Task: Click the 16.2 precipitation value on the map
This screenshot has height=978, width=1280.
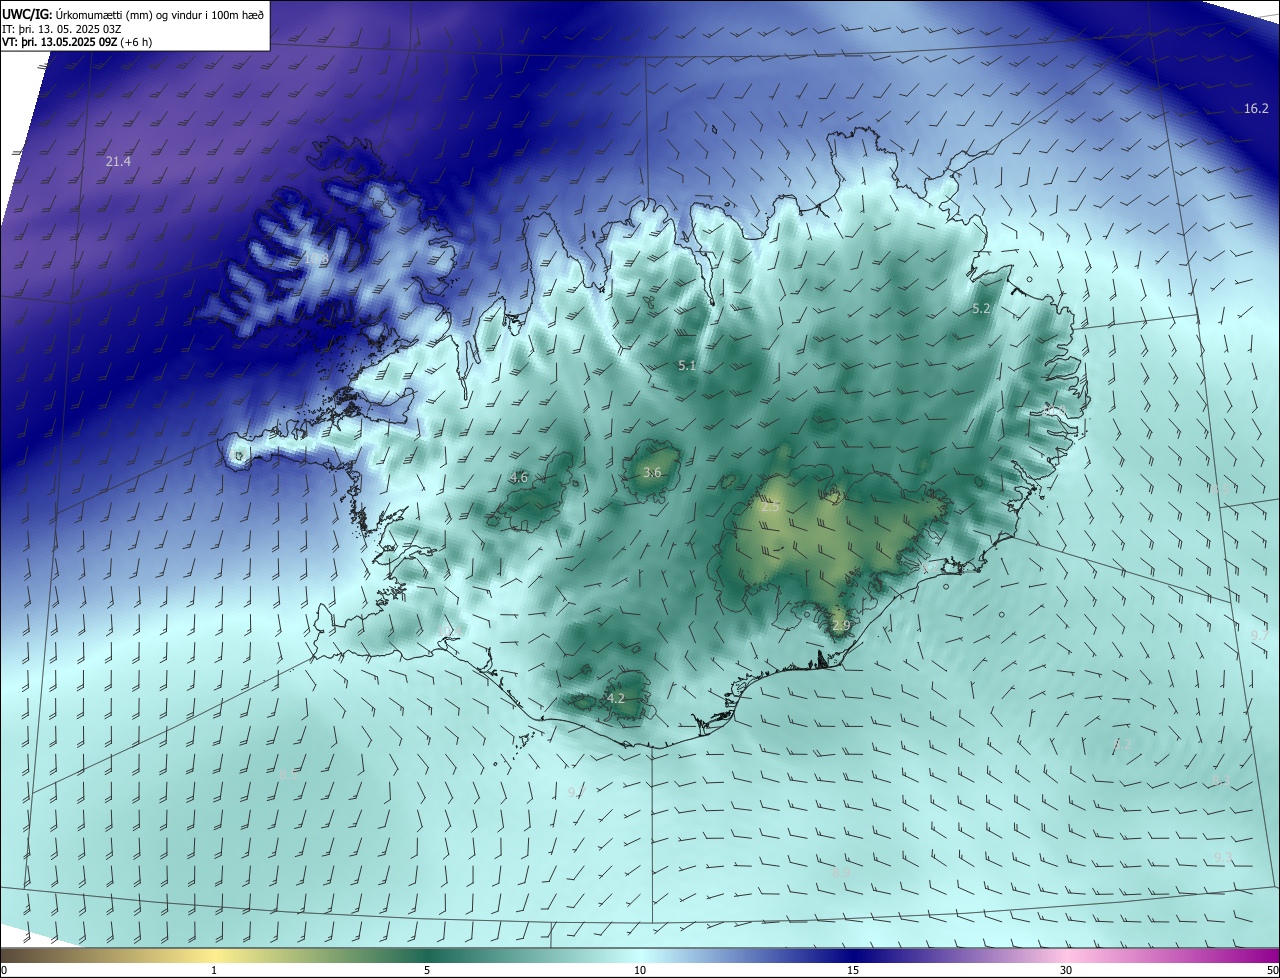Action: 1256,108
